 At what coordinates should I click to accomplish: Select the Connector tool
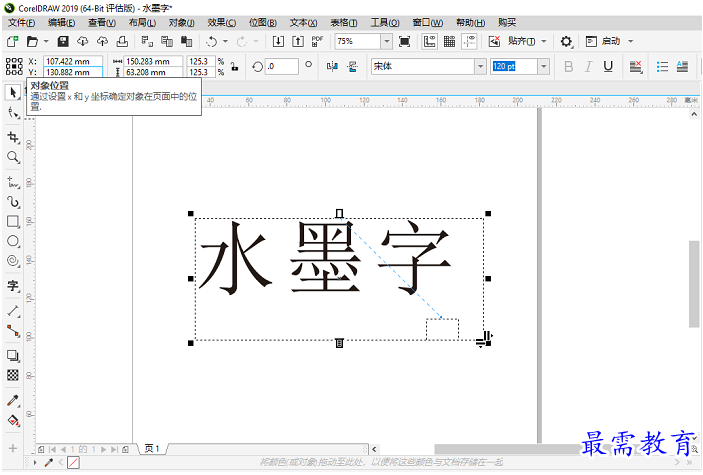pos(13,331)
